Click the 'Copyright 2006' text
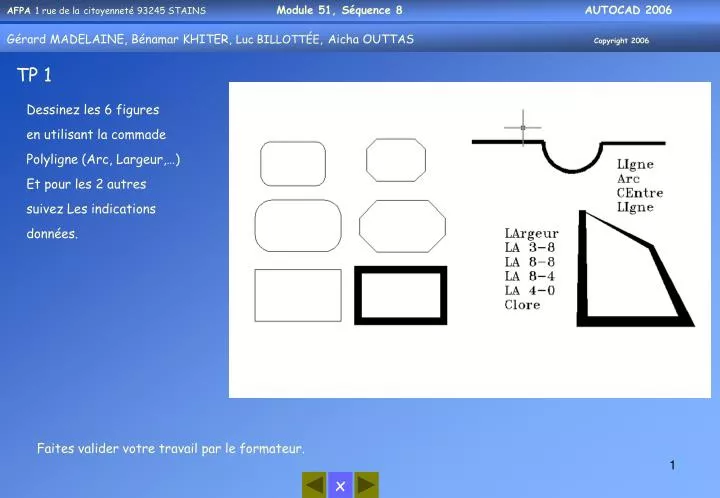Screen dimensions: 720x498 point(621,40)
